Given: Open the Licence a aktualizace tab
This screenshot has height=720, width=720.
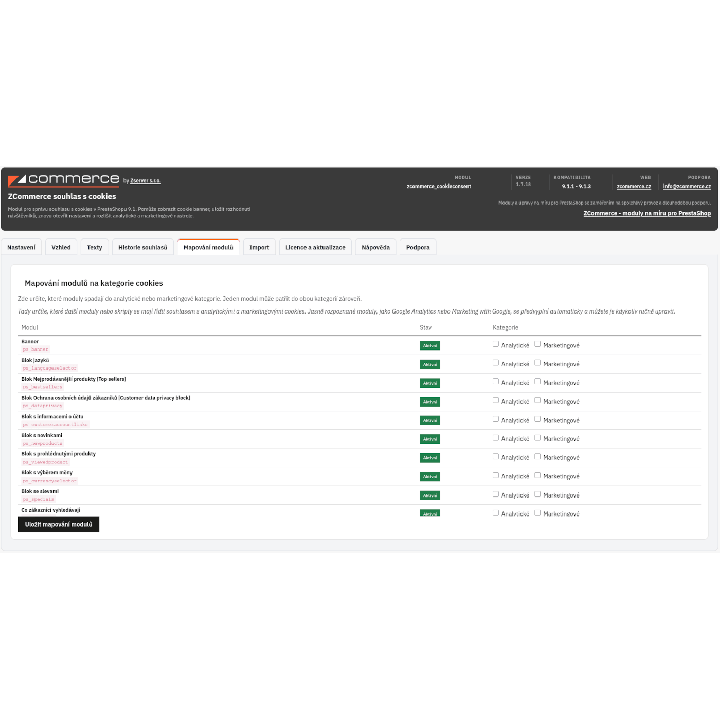Looking at the screenshot, I should click(315, 247).
